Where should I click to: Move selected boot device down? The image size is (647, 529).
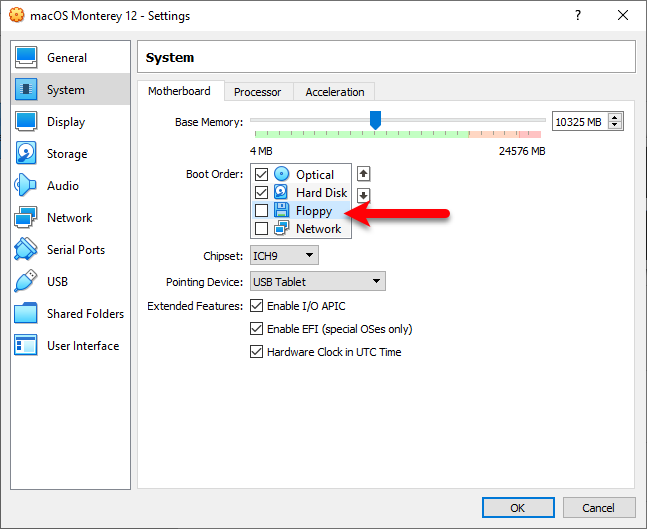tap(363, 195)
